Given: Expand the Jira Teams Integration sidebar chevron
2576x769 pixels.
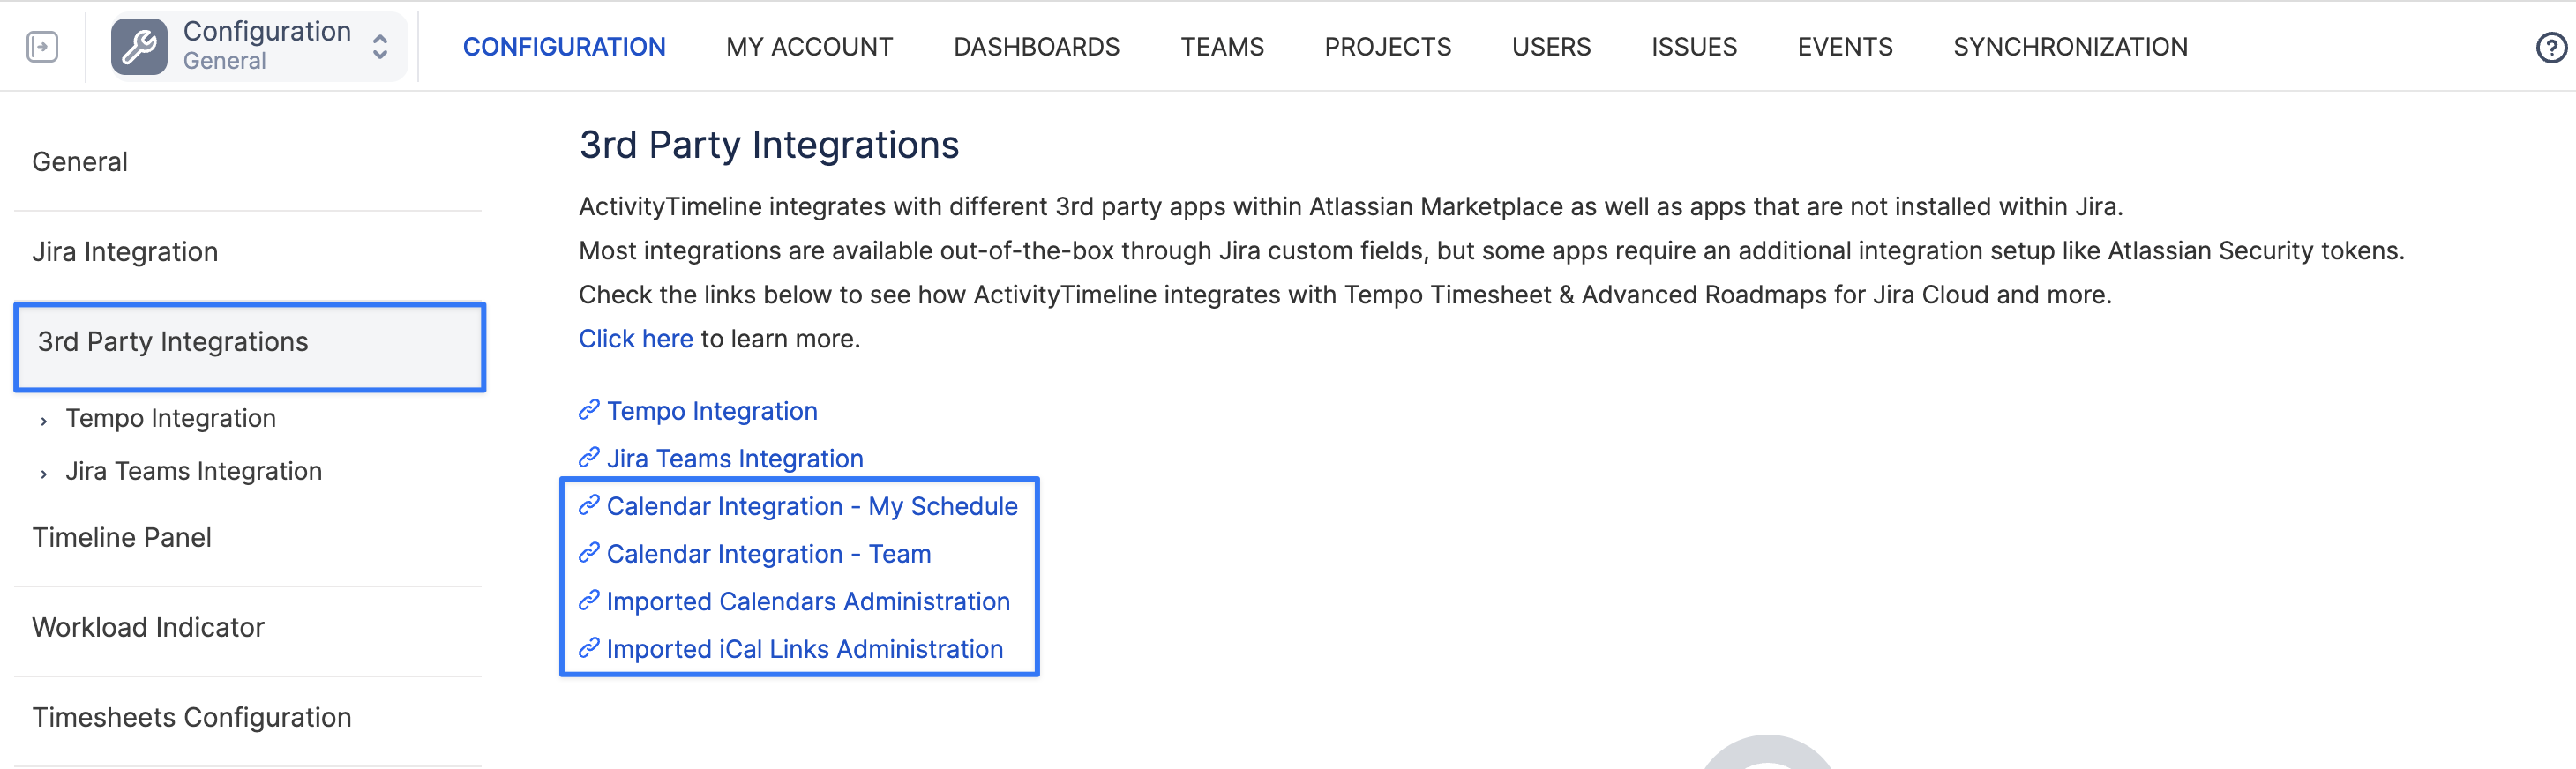Looking at the screenshot, I should [x=44, y=474].
